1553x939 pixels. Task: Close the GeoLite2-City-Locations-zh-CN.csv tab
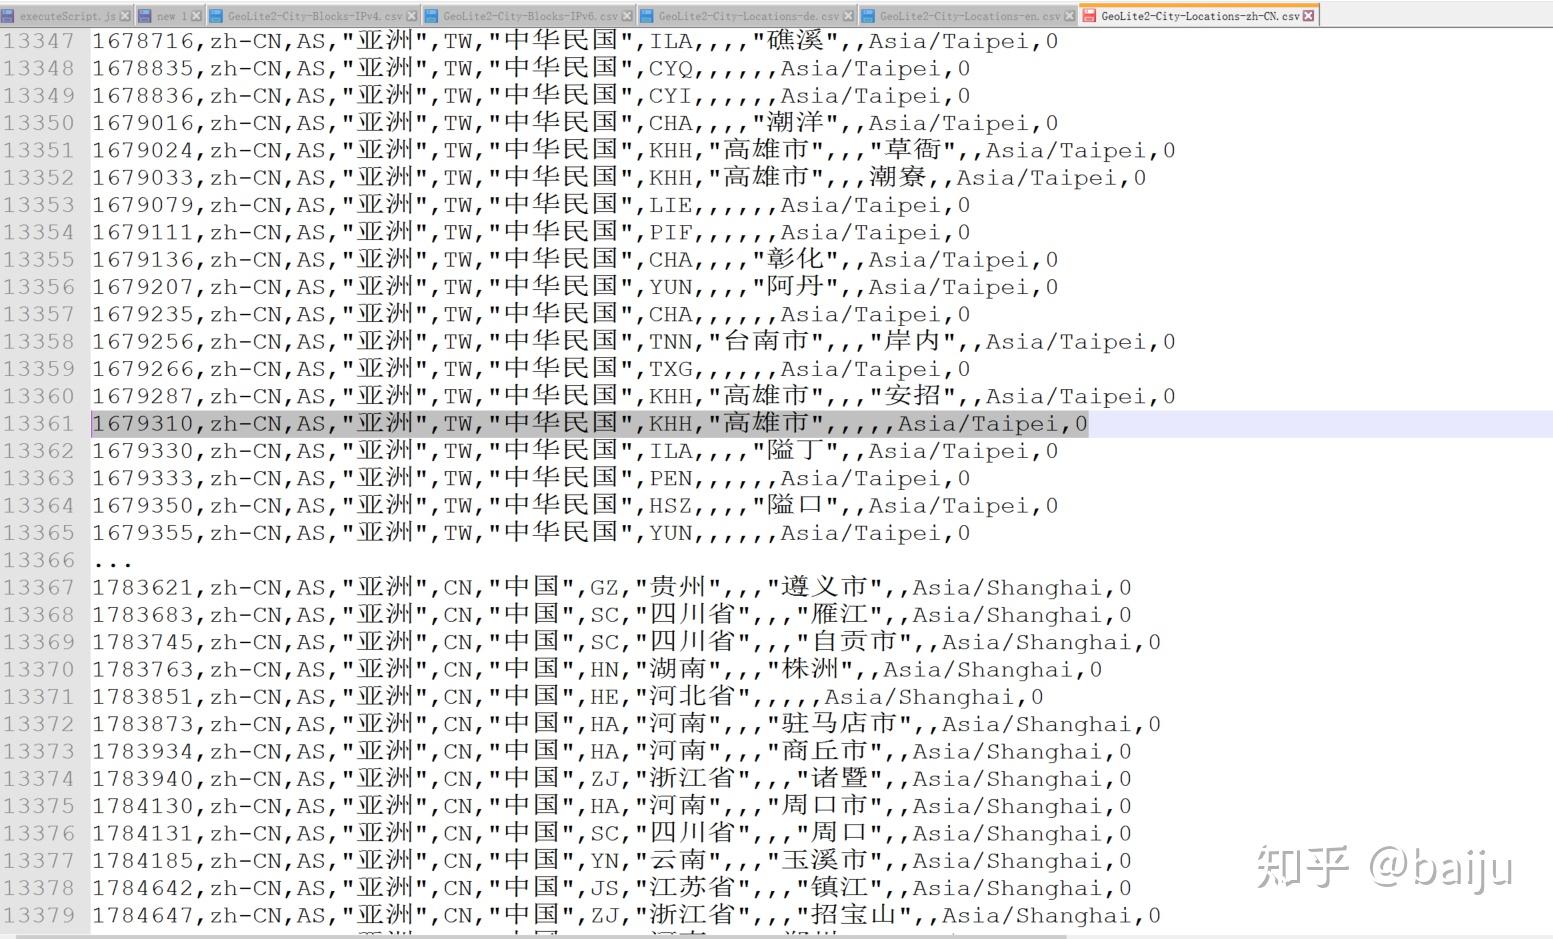click(x=1310, y=16)
